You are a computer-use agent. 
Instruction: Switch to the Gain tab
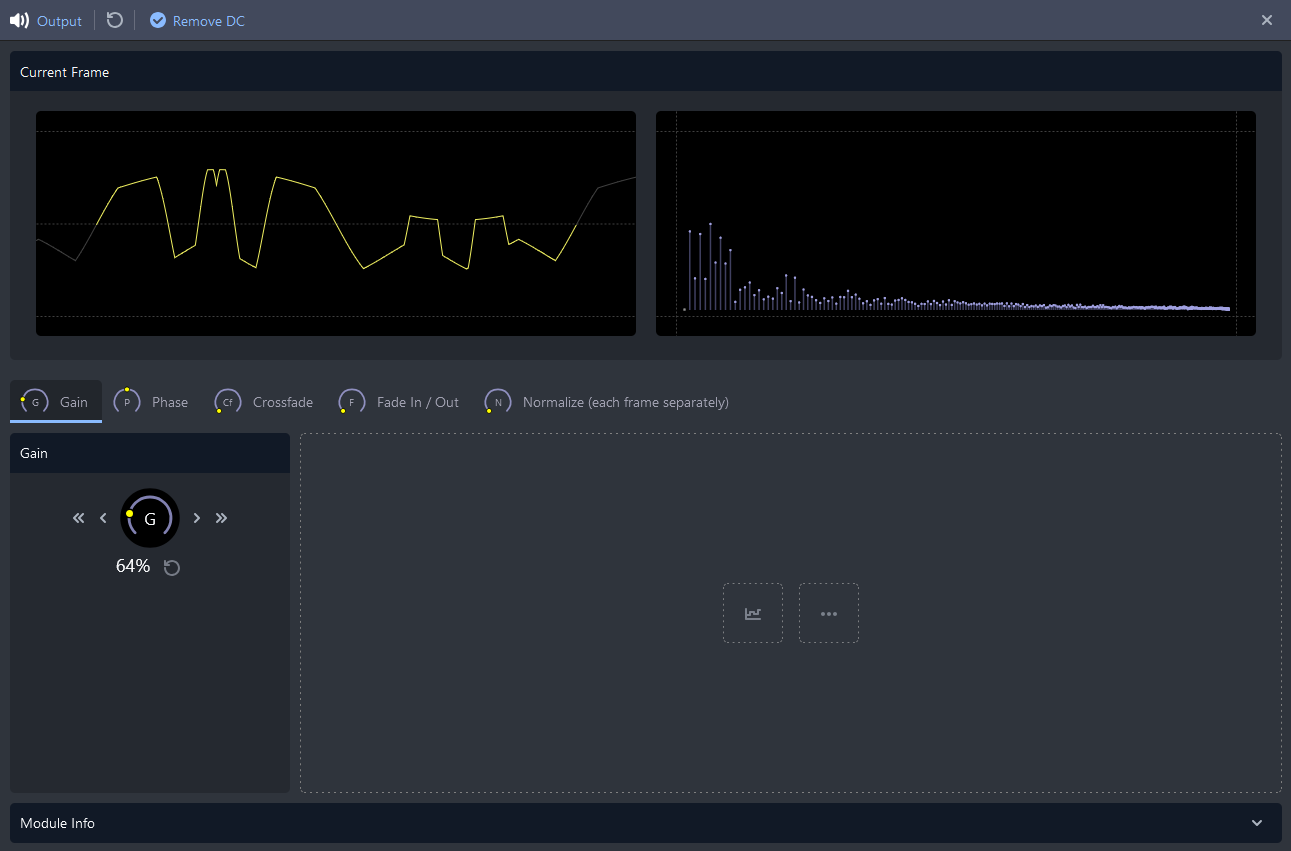point(57,402)
